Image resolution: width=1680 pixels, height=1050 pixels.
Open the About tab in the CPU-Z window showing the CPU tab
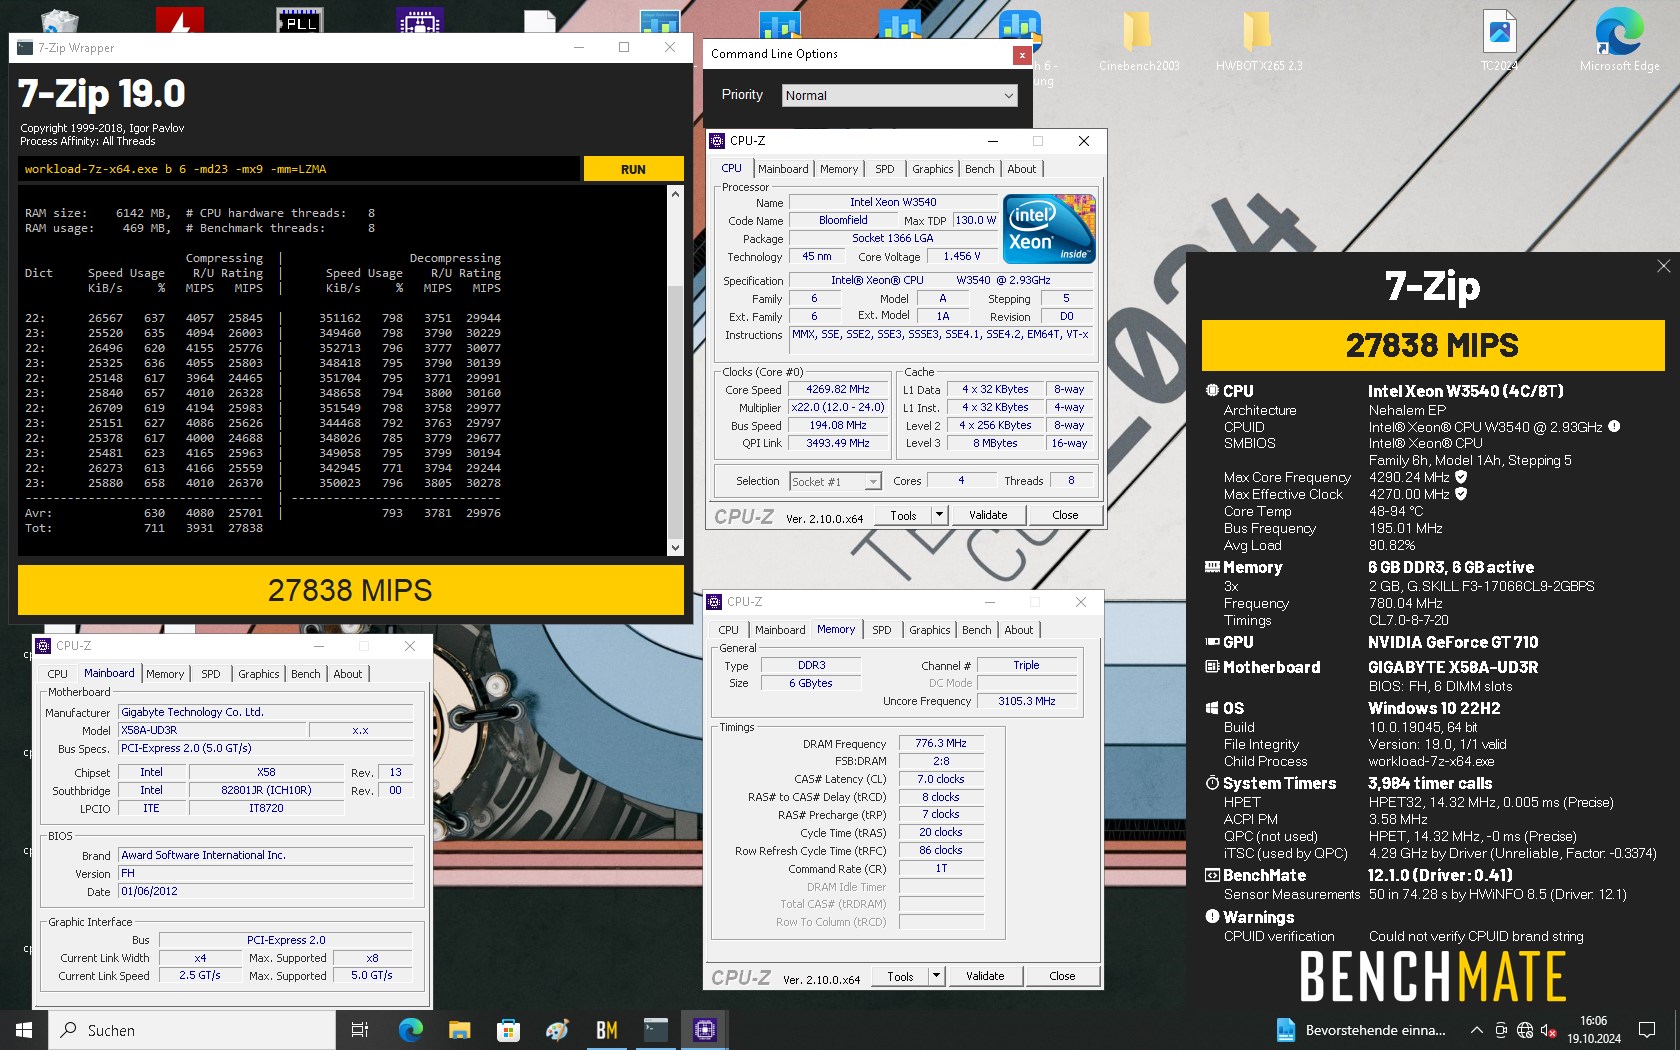[x=1021, y=169]
